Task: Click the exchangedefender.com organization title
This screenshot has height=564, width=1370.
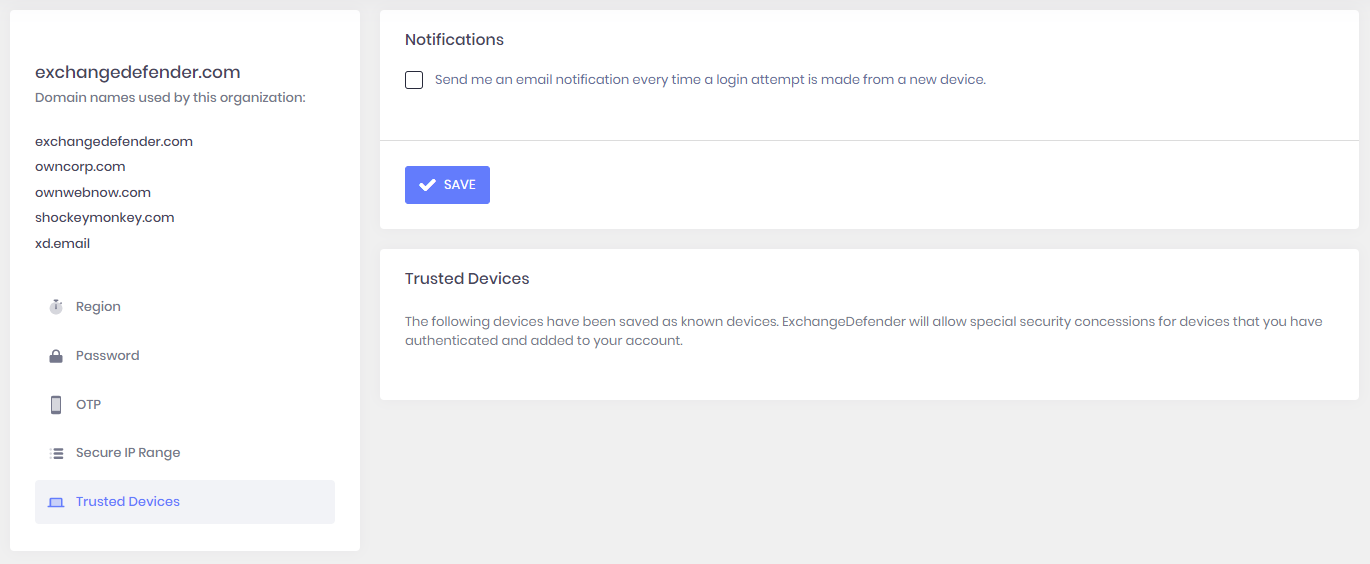Action: [x=137, y=72]
